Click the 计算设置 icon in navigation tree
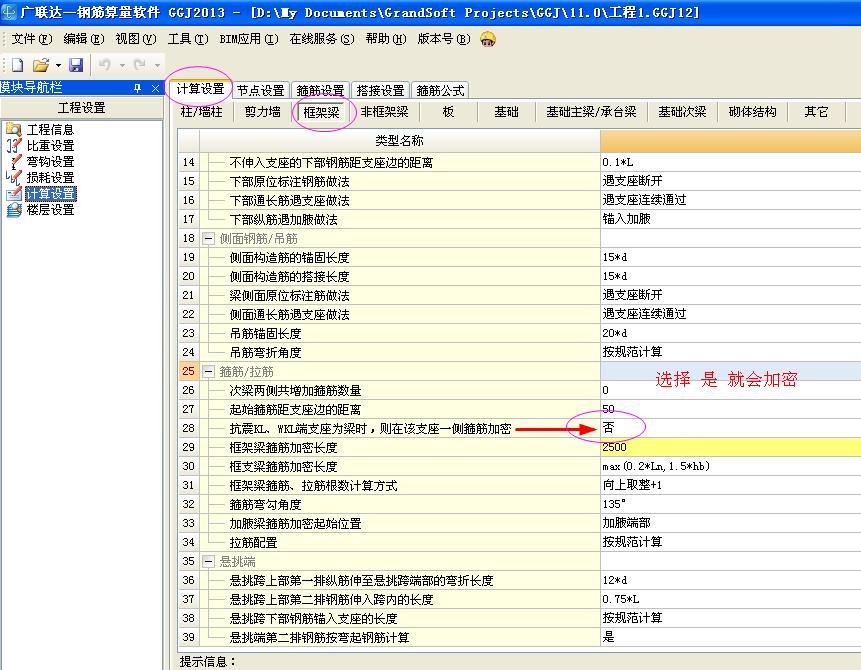Viewport: 861px width, 670px height. coord(13,194)
